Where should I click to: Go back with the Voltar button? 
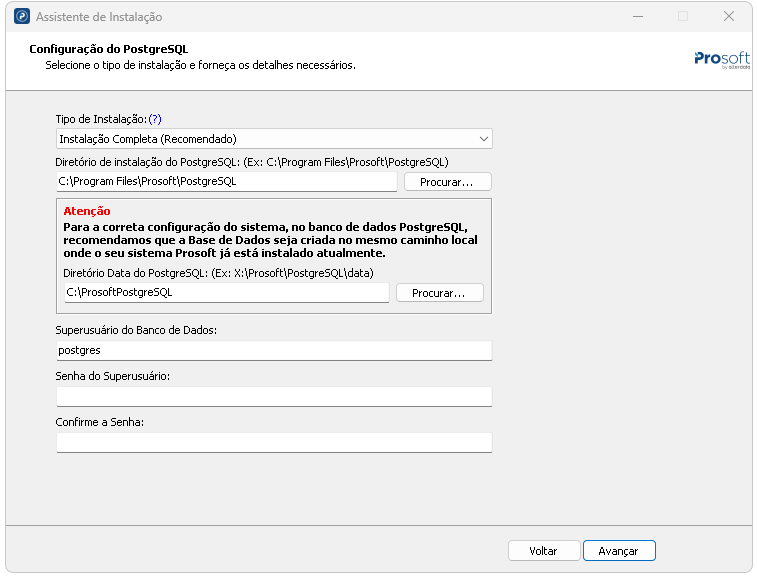click(543, 551)
